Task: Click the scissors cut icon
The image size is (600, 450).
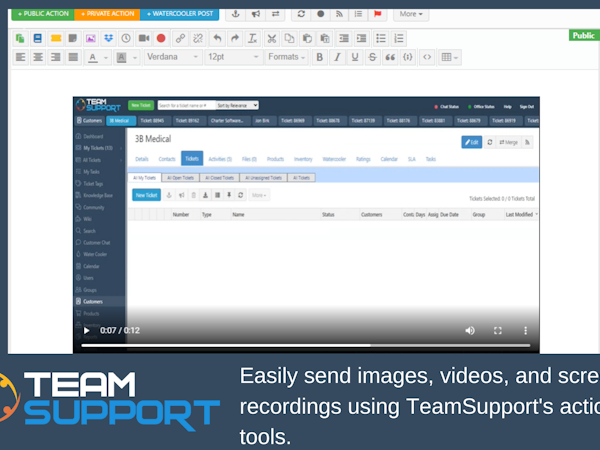Action: pos(272,38)
